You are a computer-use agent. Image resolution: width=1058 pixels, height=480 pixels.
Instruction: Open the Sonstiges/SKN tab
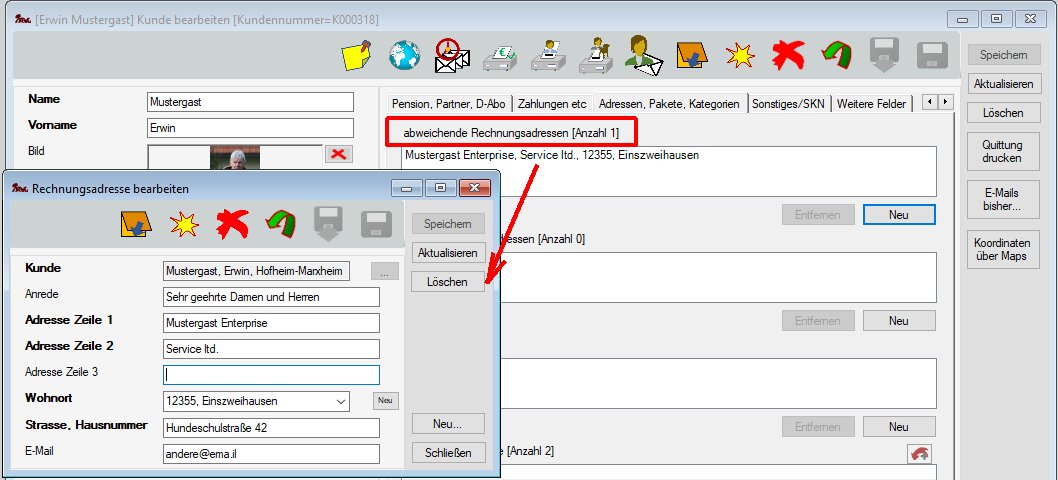click(x=789, y=103)
